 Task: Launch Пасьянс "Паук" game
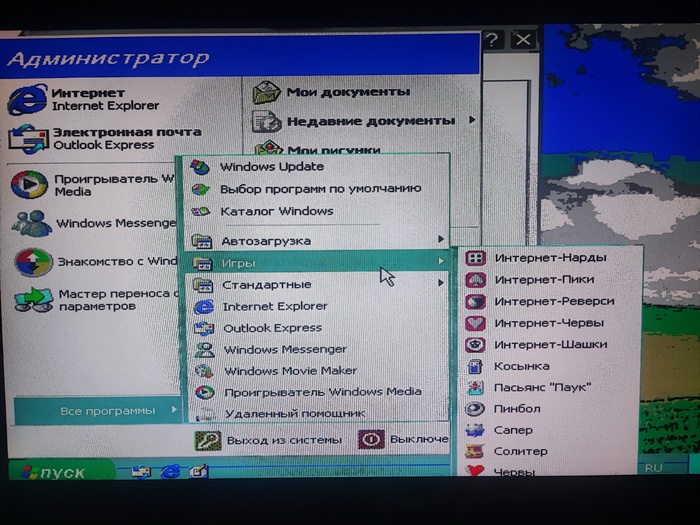(541, 387)
